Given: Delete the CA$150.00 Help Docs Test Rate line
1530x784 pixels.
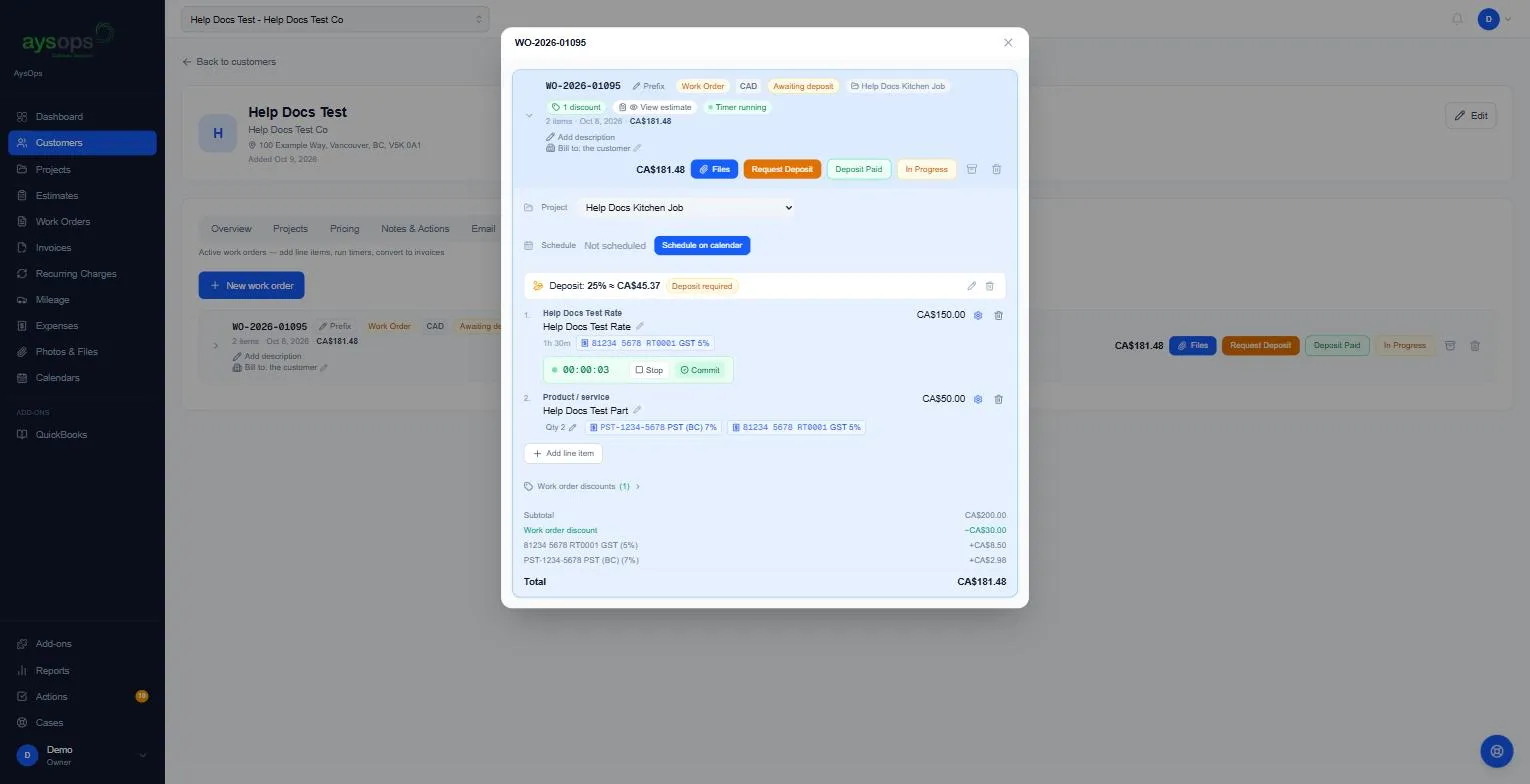Looking at the screenshot, I should tap(998, 315).
